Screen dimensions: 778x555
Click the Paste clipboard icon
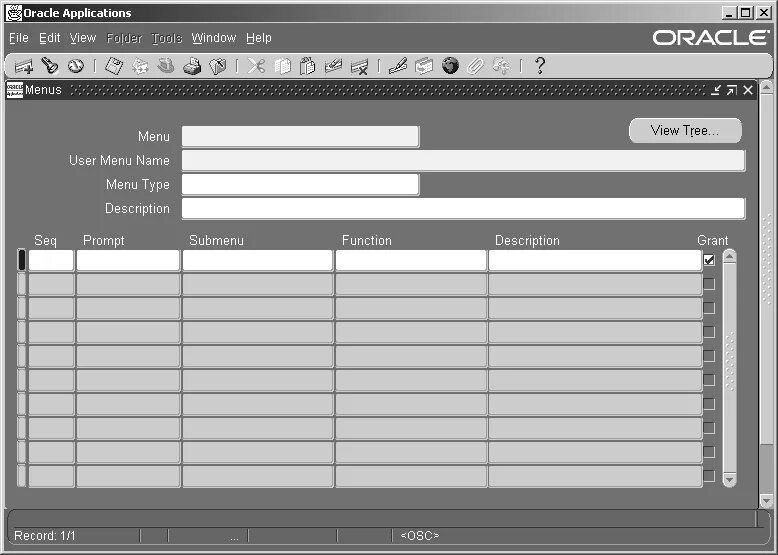coord(308,65)
